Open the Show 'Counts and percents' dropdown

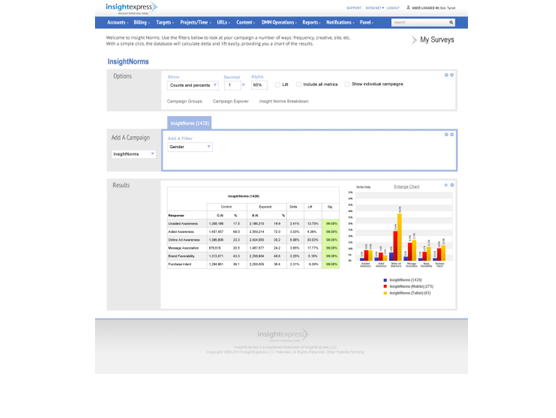coord(193,85)
